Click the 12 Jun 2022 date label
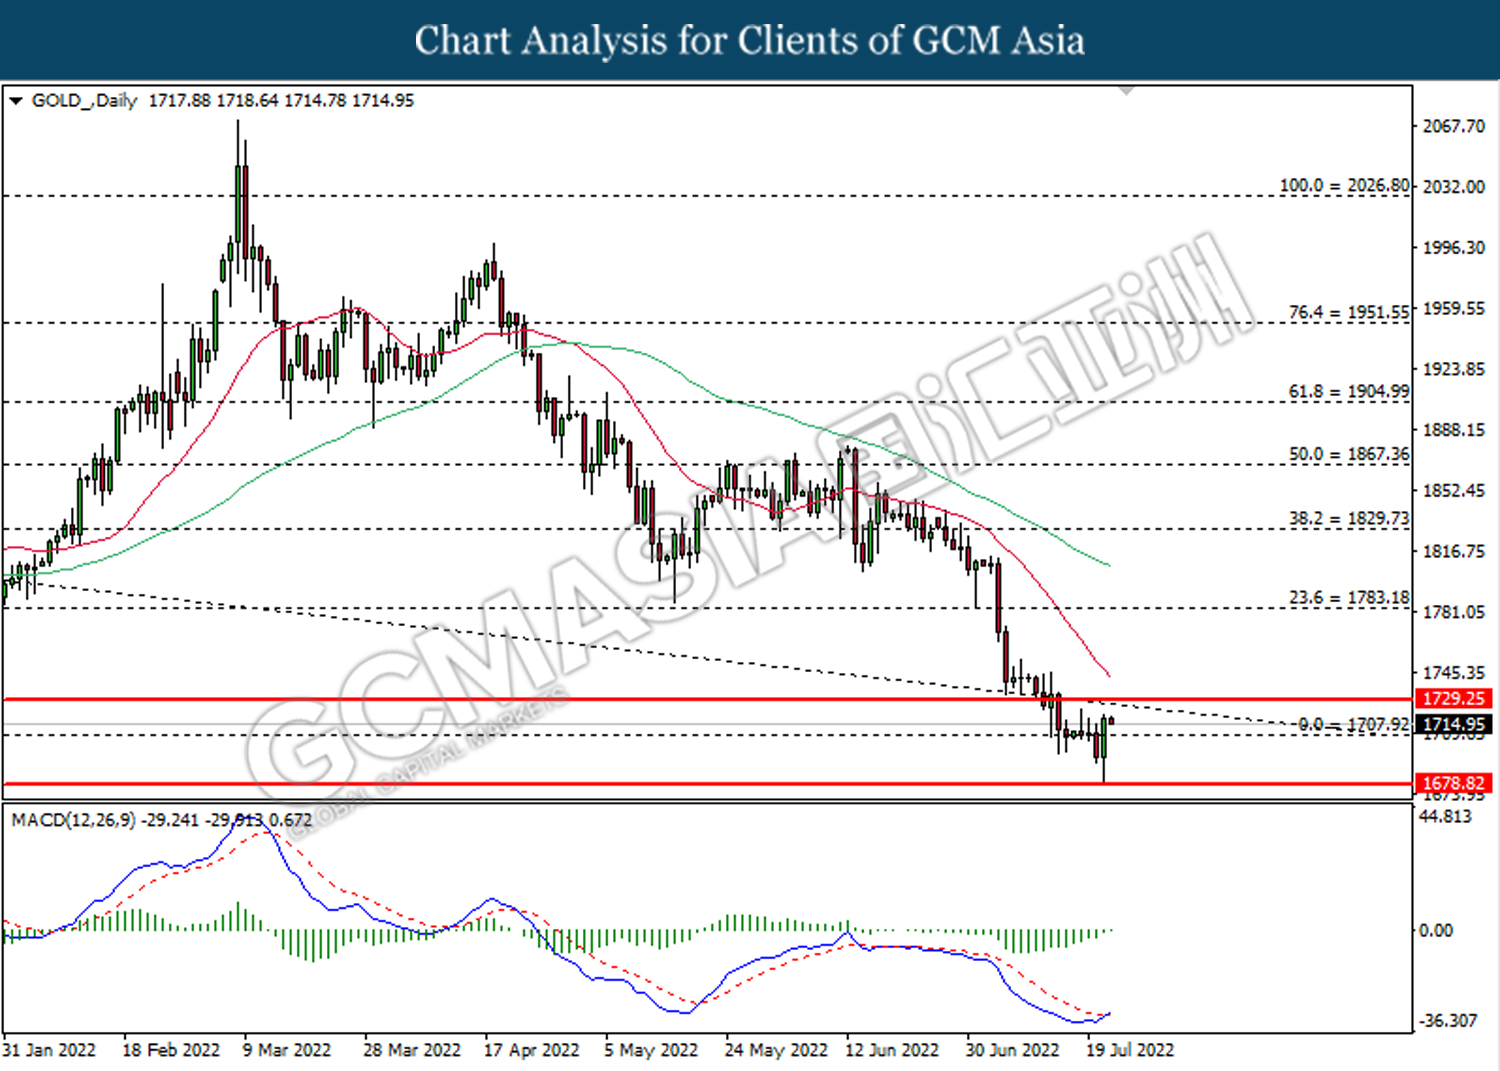 pos(892,1050)
